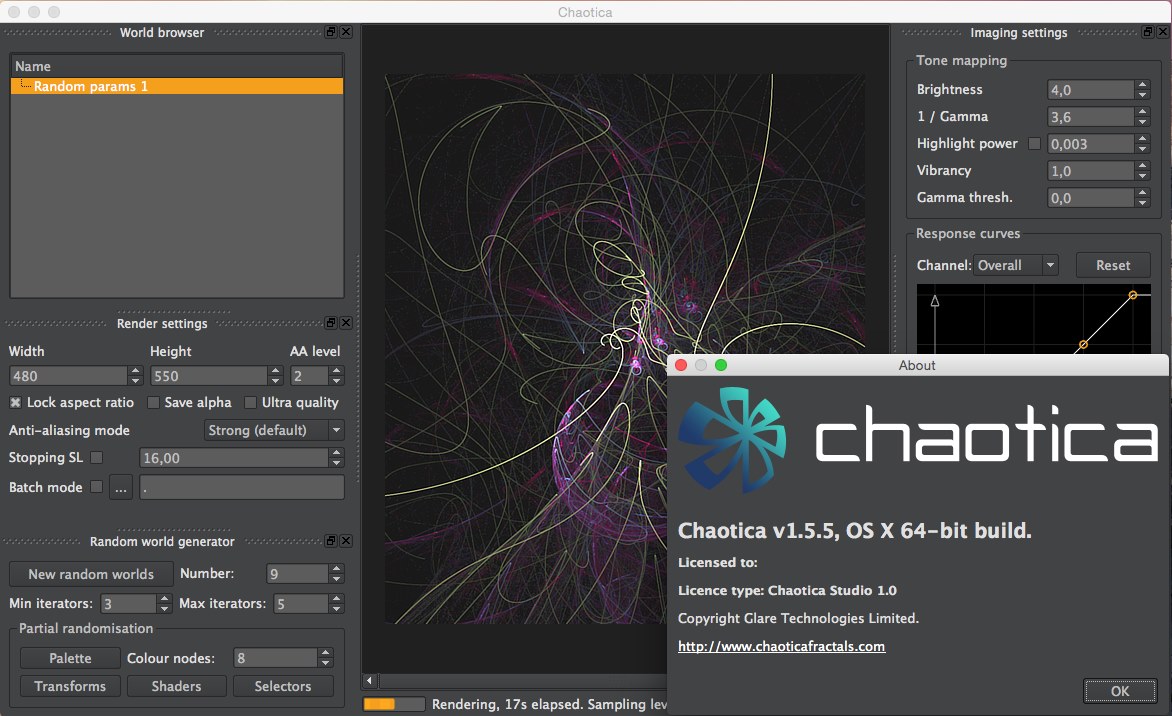Click the Colour nodes value field

276,658
